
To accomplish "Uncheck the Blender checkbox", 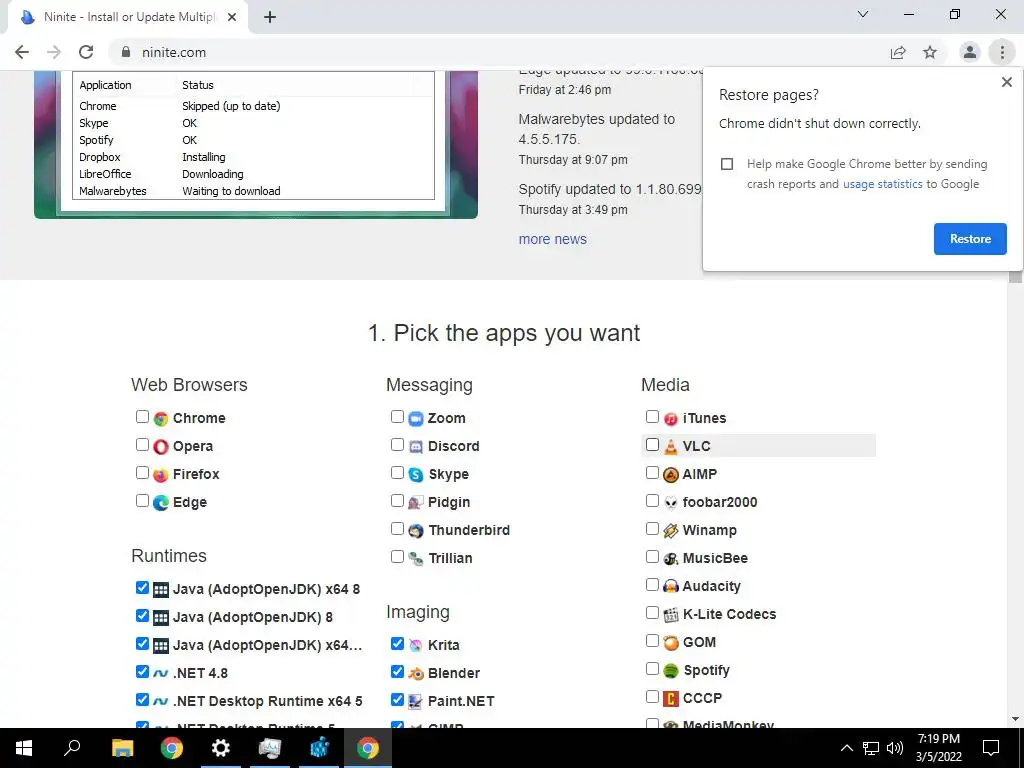I will click(x=397, y=671).
